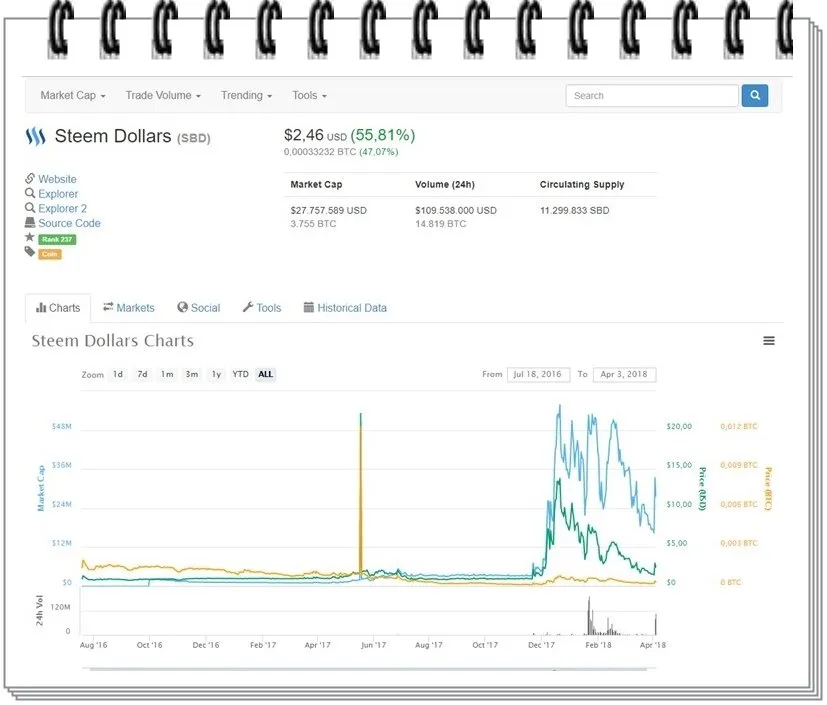Expand the Trending dropdown menu
827x705 pixels.
246,95
